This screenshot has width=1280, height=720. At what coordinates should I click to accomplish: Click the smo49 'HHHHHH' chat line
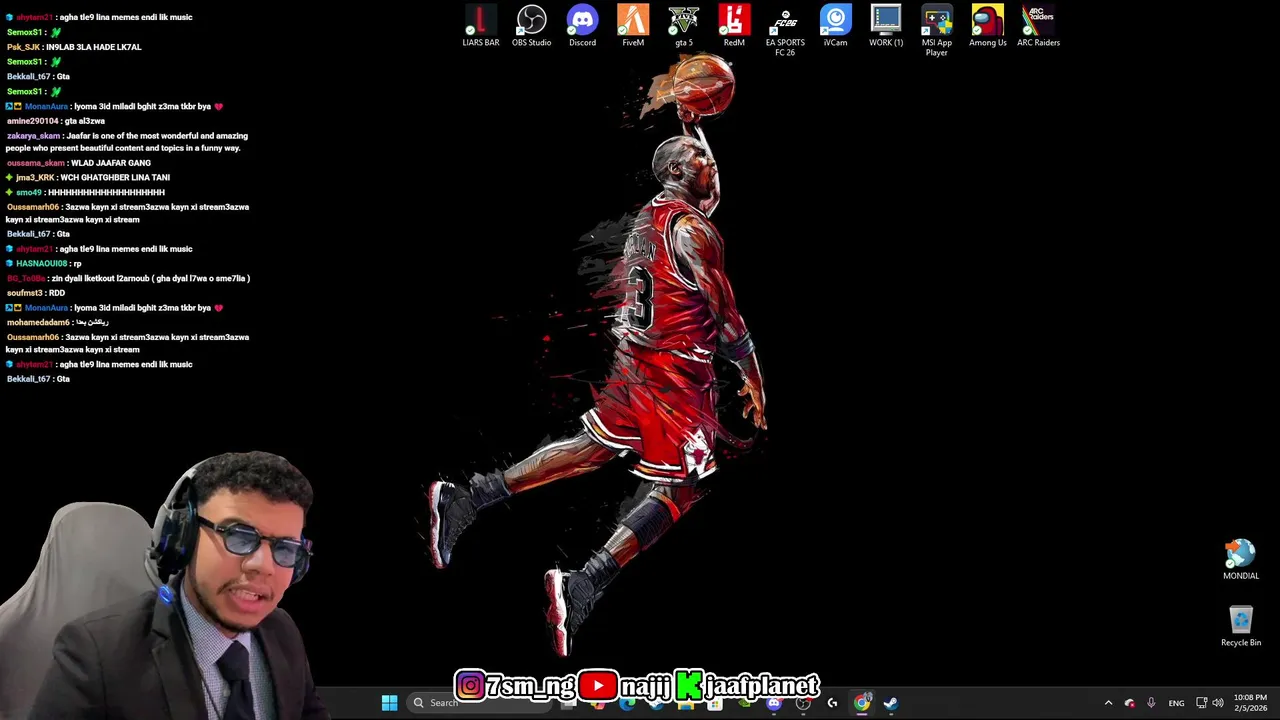86,192
